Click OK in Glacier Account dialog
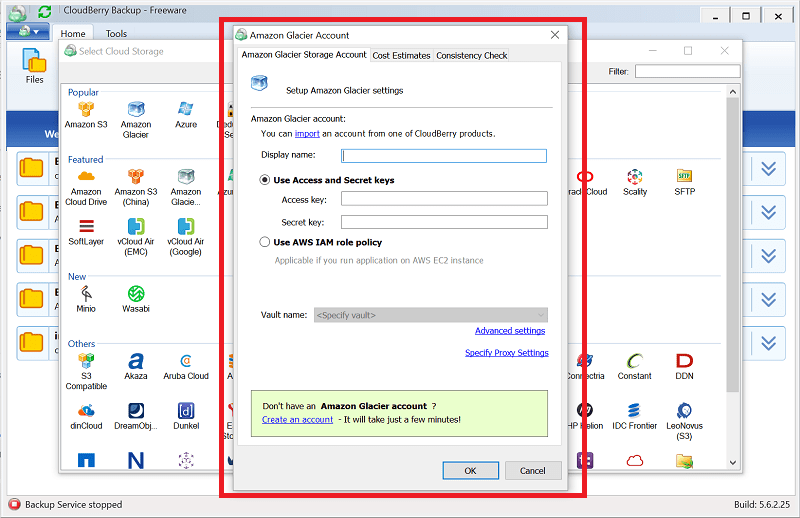This screenshot has height=518, width=800. point(470,471)
